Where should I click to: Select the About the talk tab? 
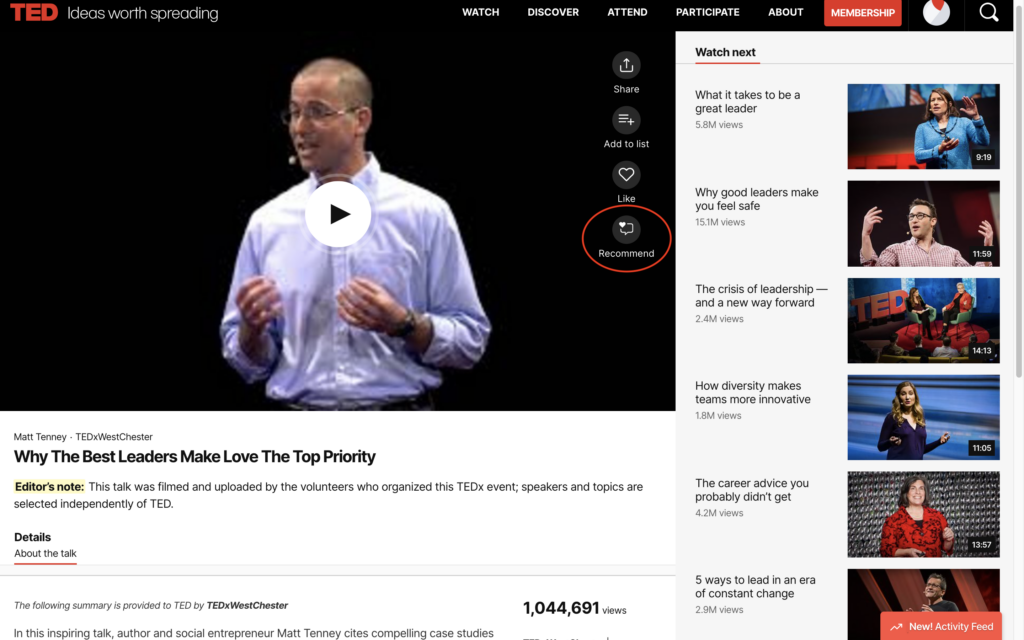click(45, 553)
